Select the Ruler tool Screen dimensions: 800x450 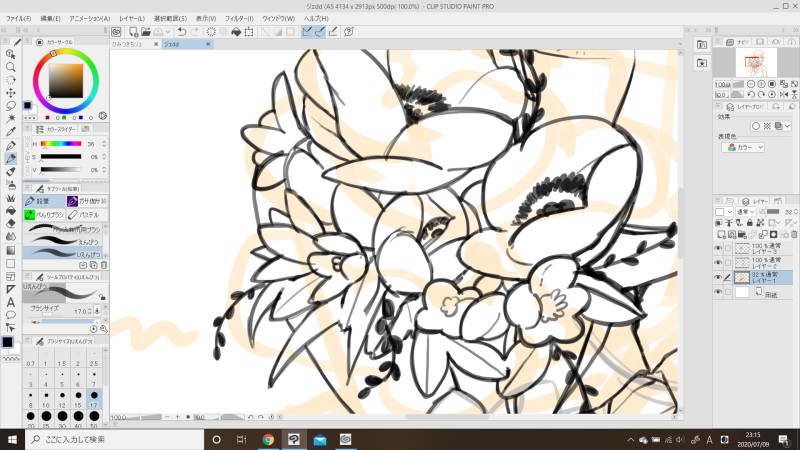(x=10, y=289)
